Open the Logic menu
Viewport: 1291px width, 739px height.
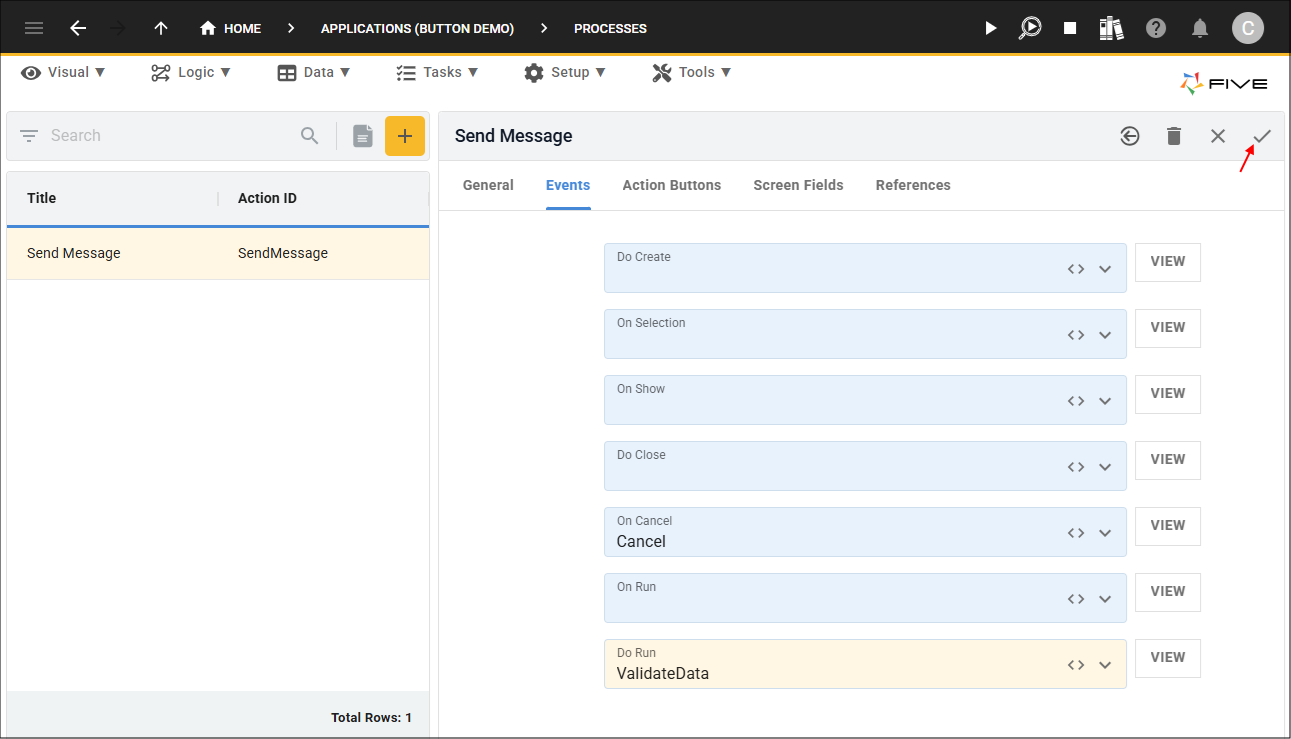pos(191,72)
